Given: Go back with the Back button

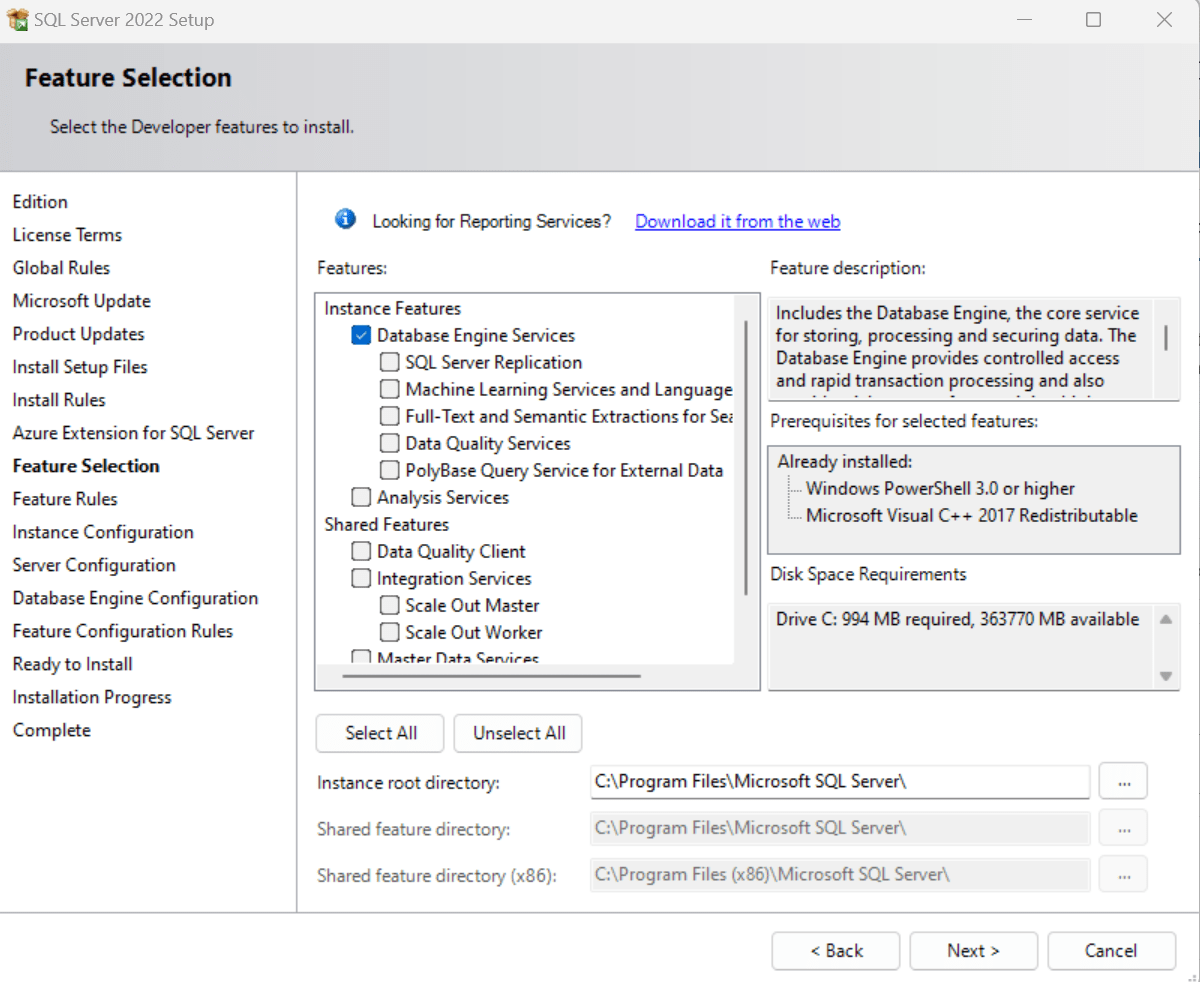Looking at the screenshot, I should 836,951.
